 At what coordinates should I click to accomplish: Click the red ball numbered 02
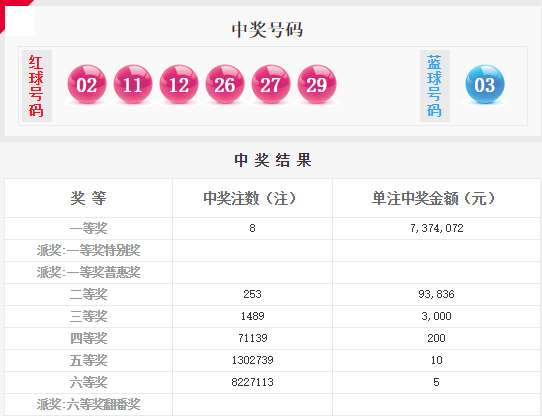87,84
